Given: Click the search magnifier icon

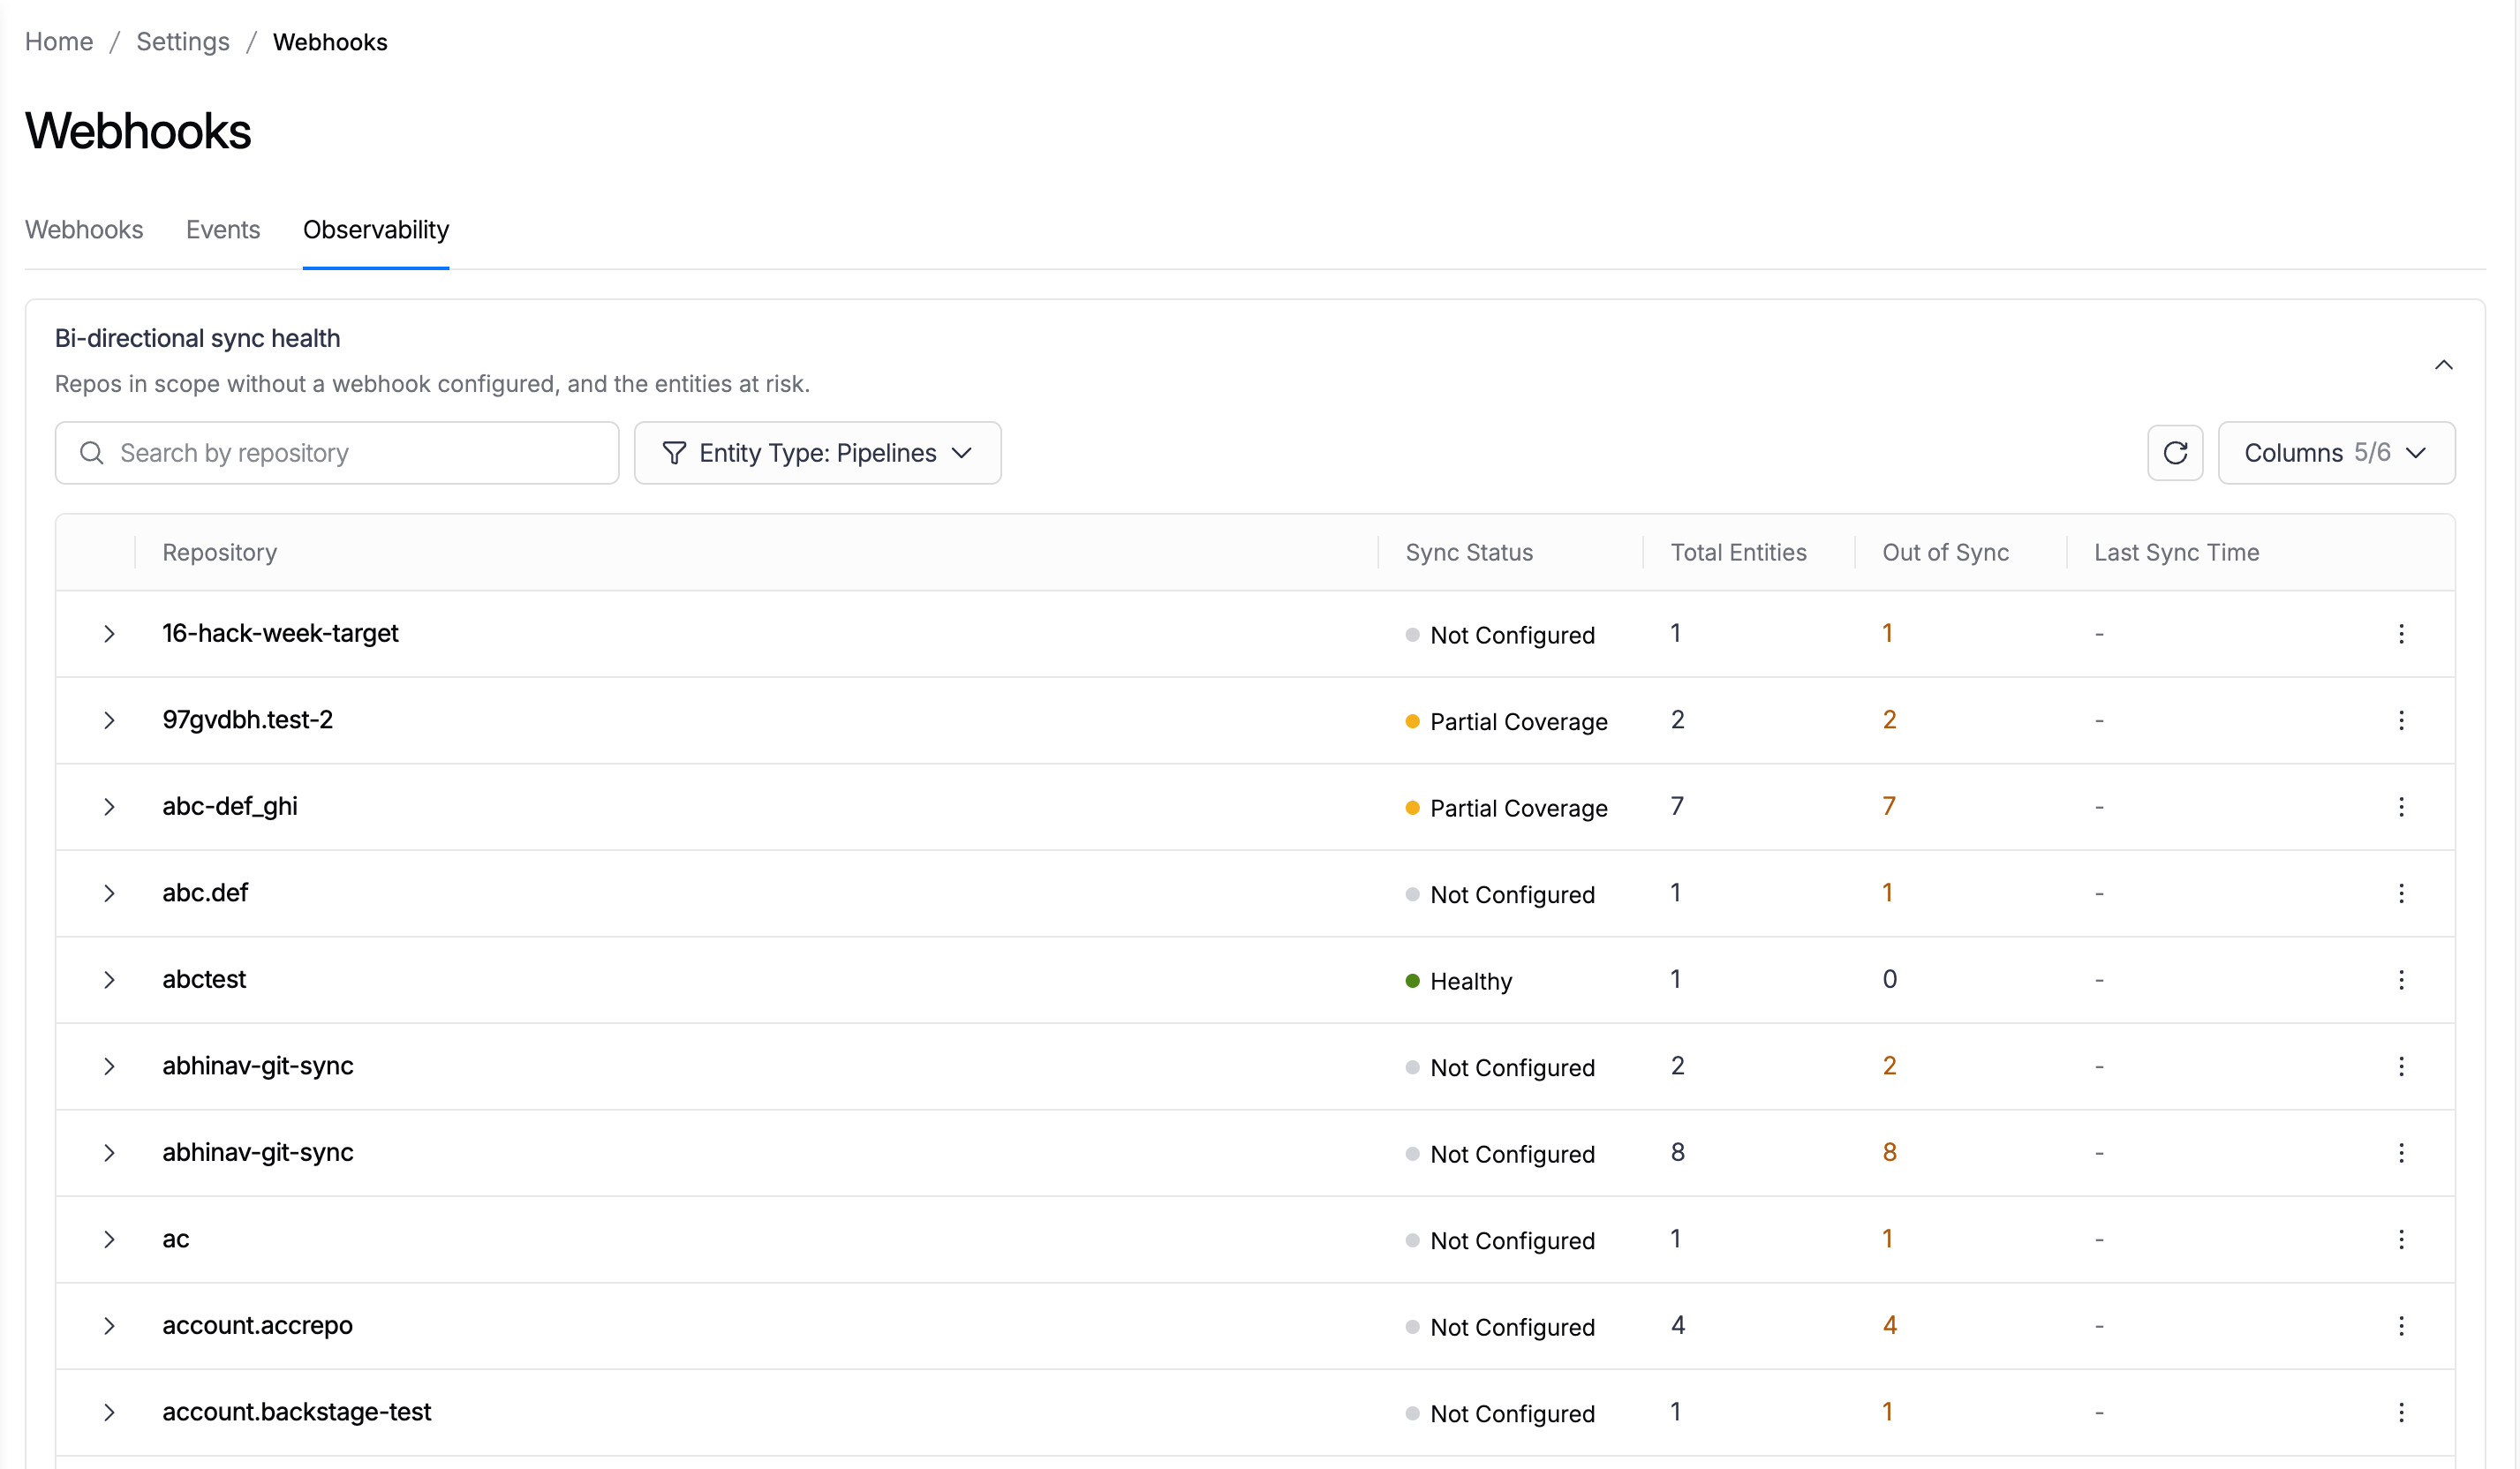Looking at the screenshot, I should (92, 453).
